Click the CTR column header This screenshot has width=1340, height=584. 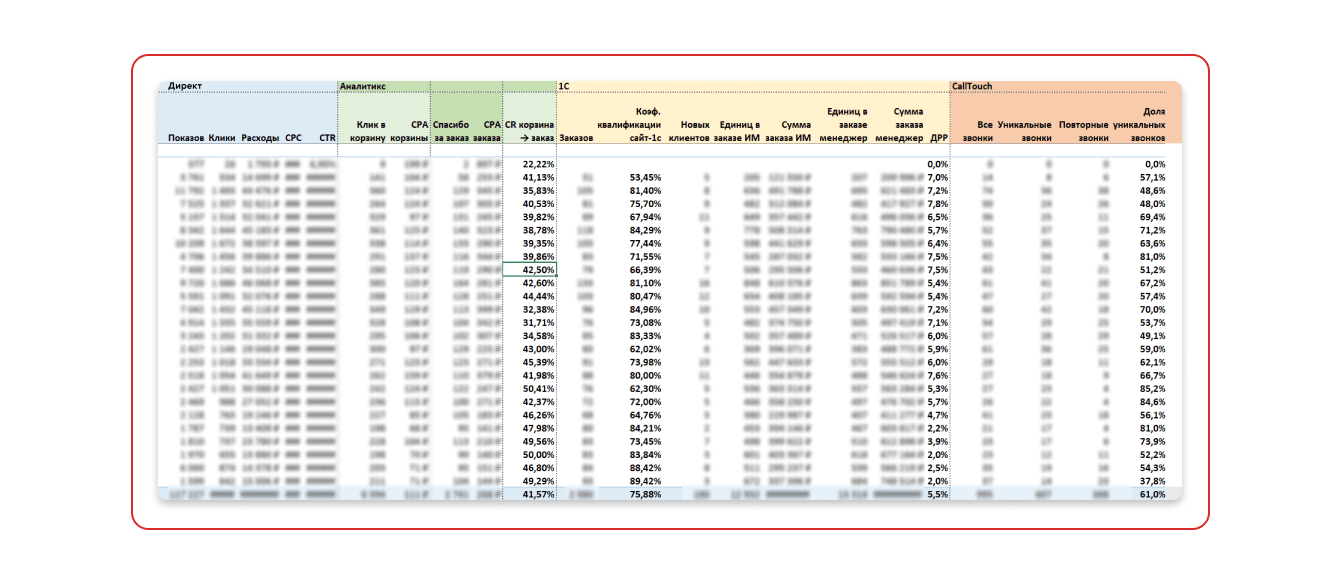point(327,138)
